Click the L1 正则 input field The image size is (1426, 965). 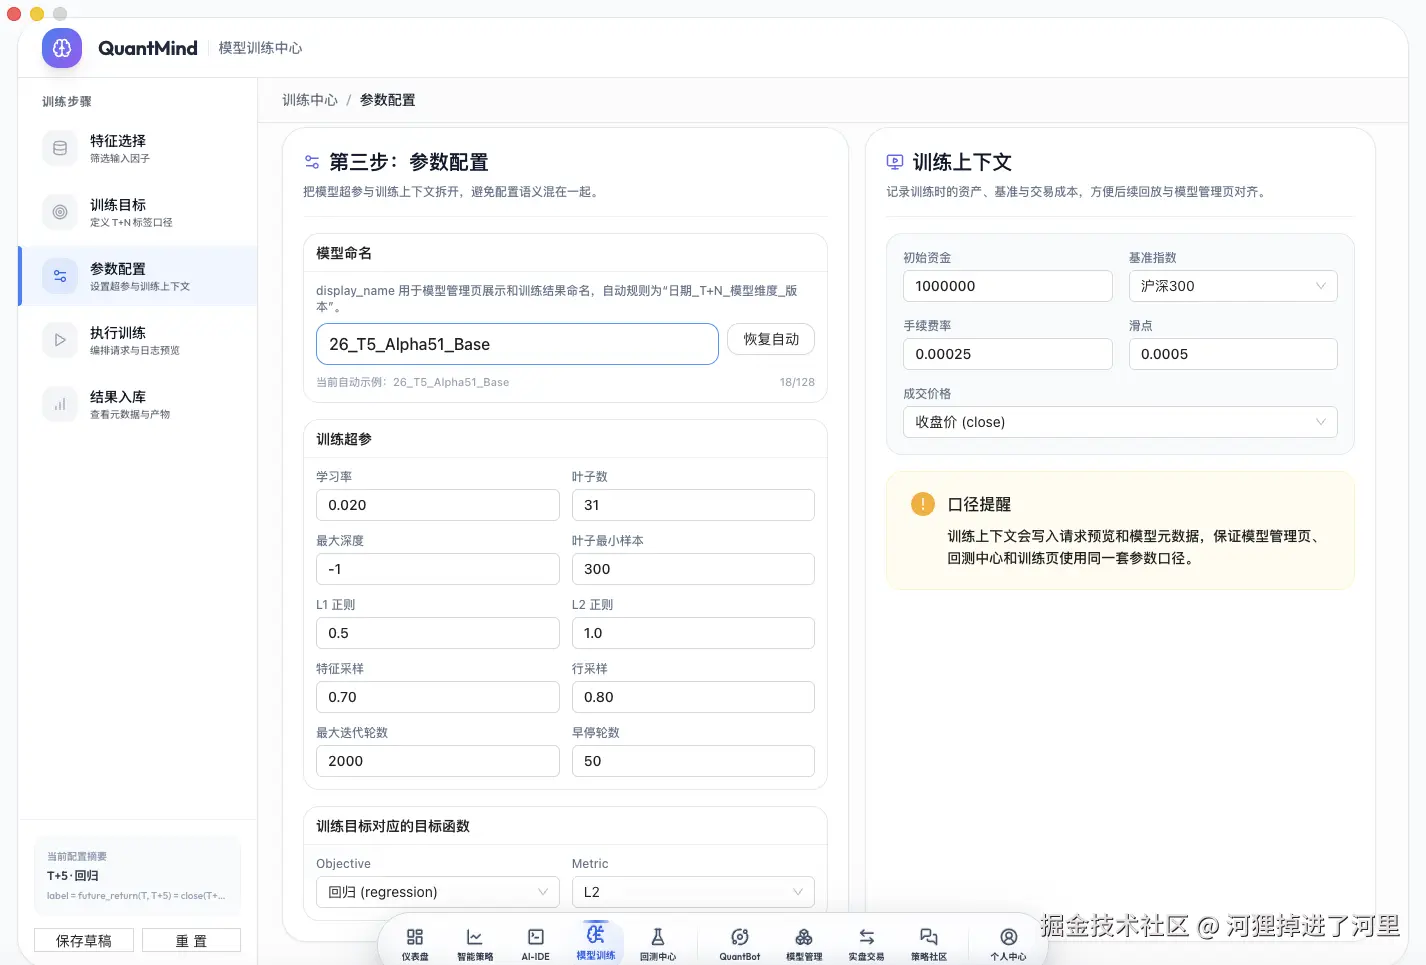438,633
